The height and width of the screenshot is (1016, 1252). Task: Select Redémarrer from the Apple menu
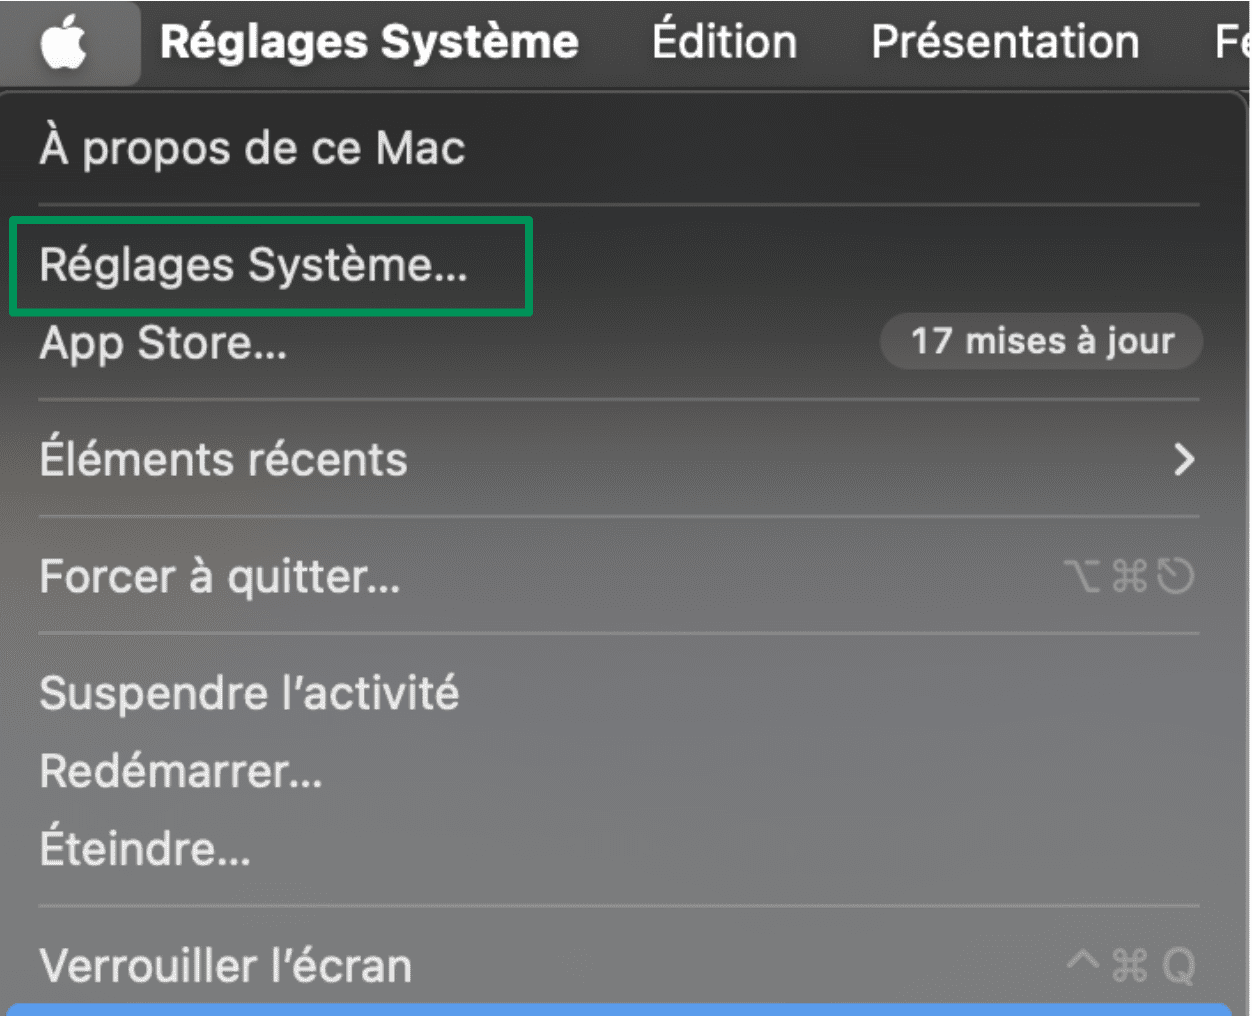tap(180, 770)
